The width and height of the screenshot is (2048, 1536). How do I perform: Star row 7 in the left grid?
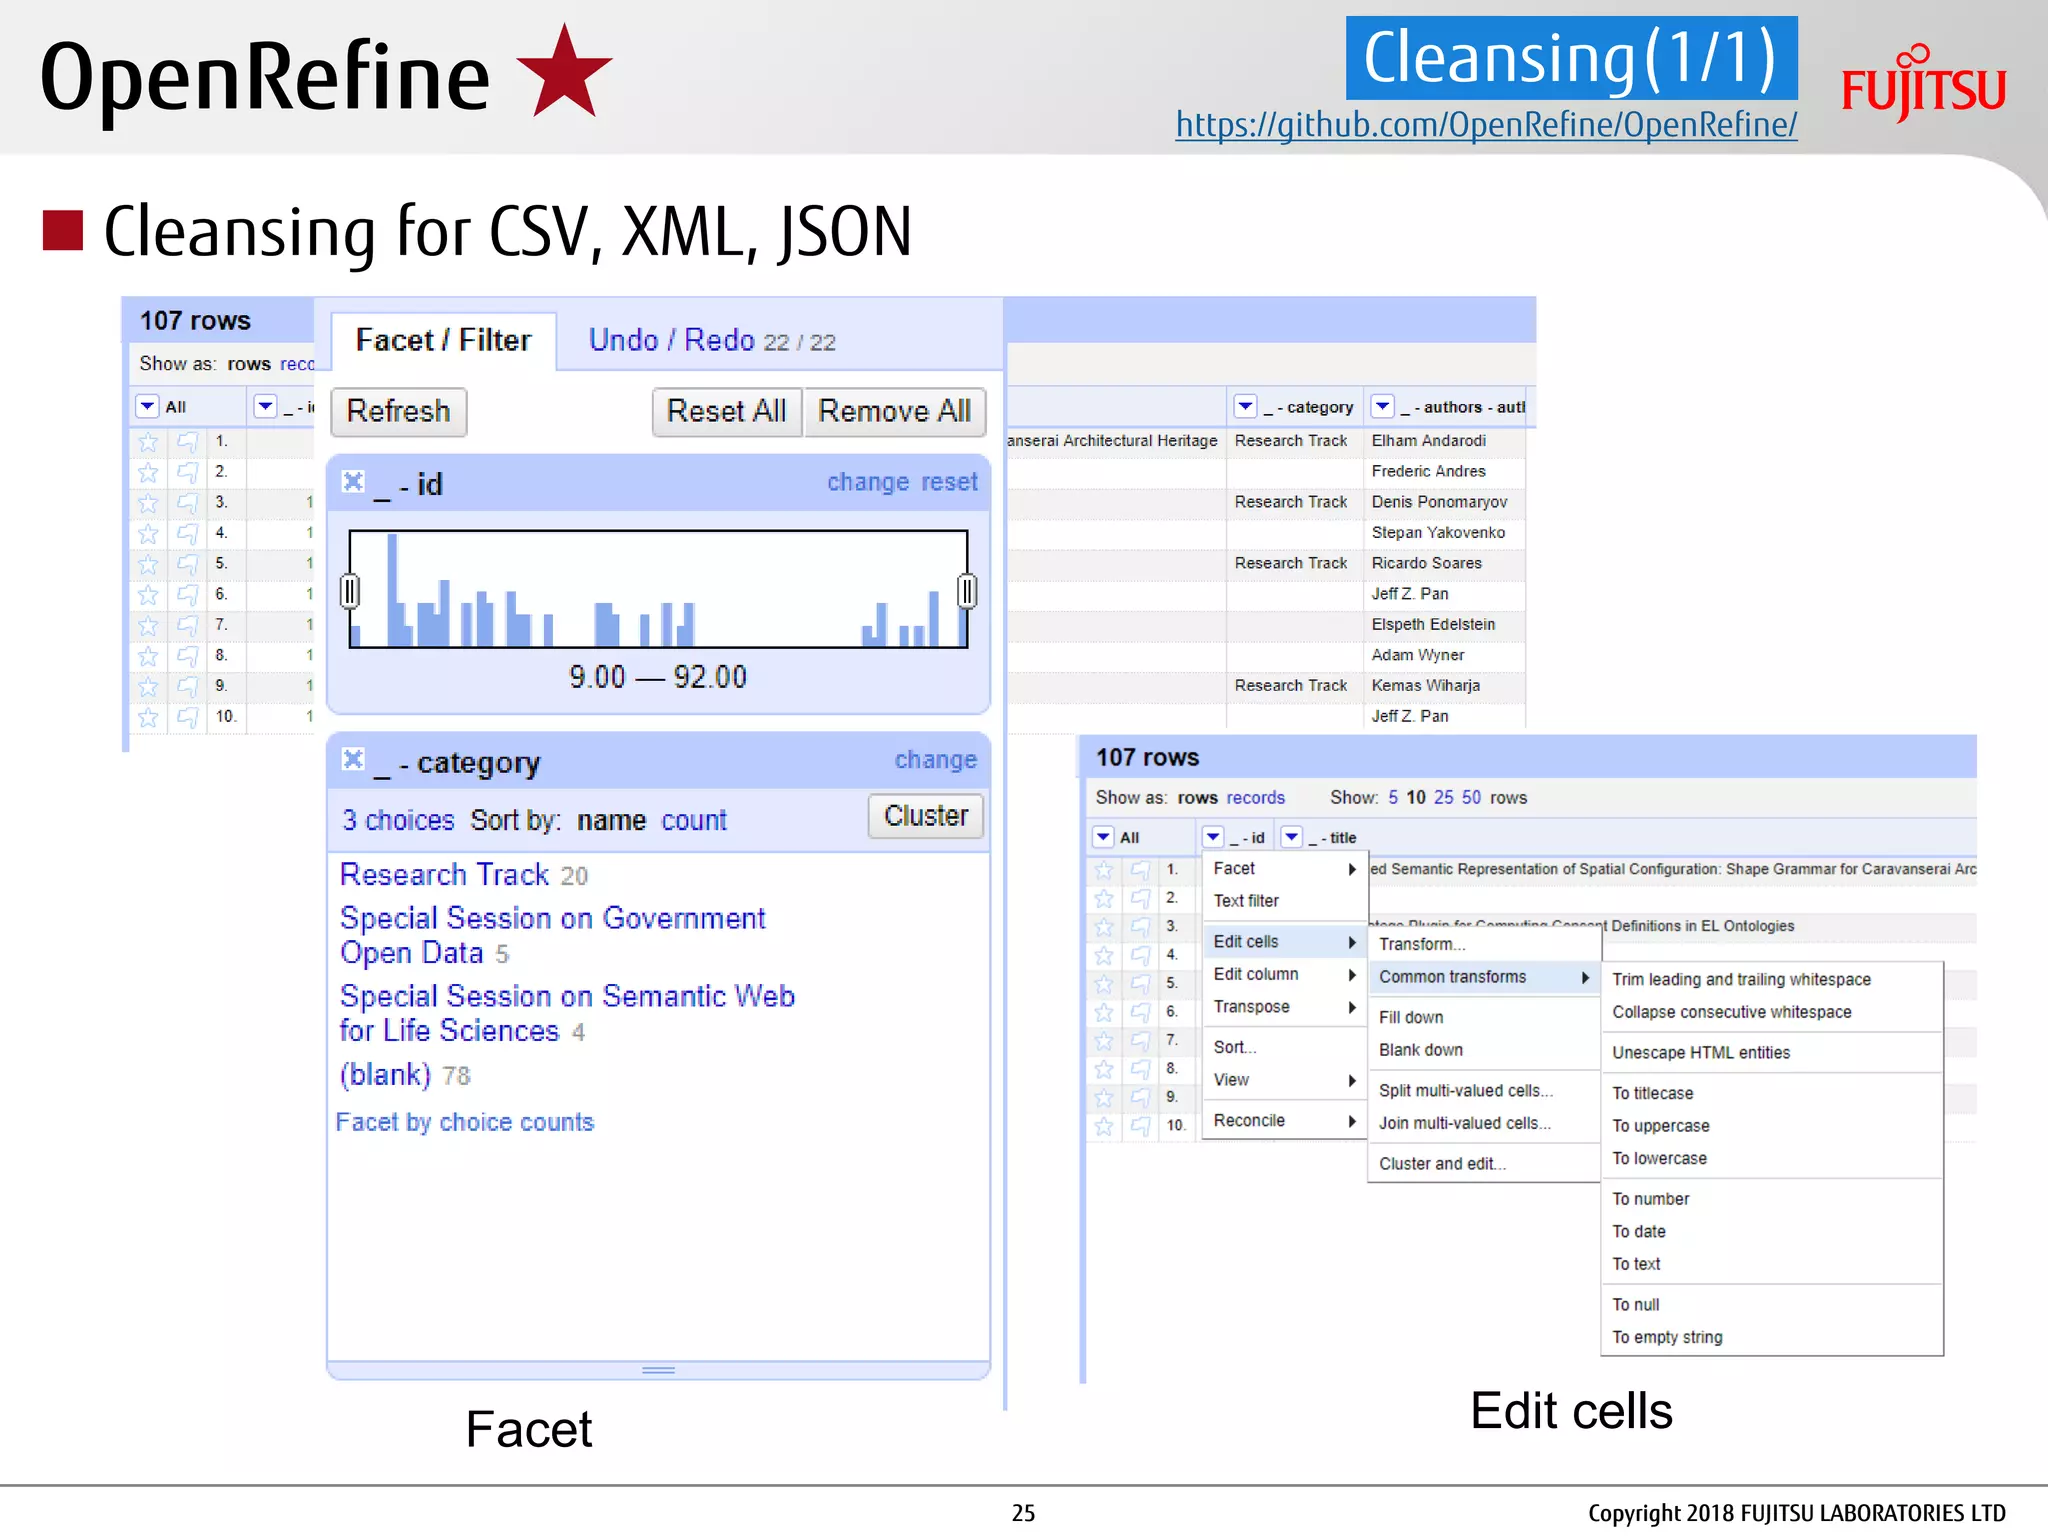(148, 625)
